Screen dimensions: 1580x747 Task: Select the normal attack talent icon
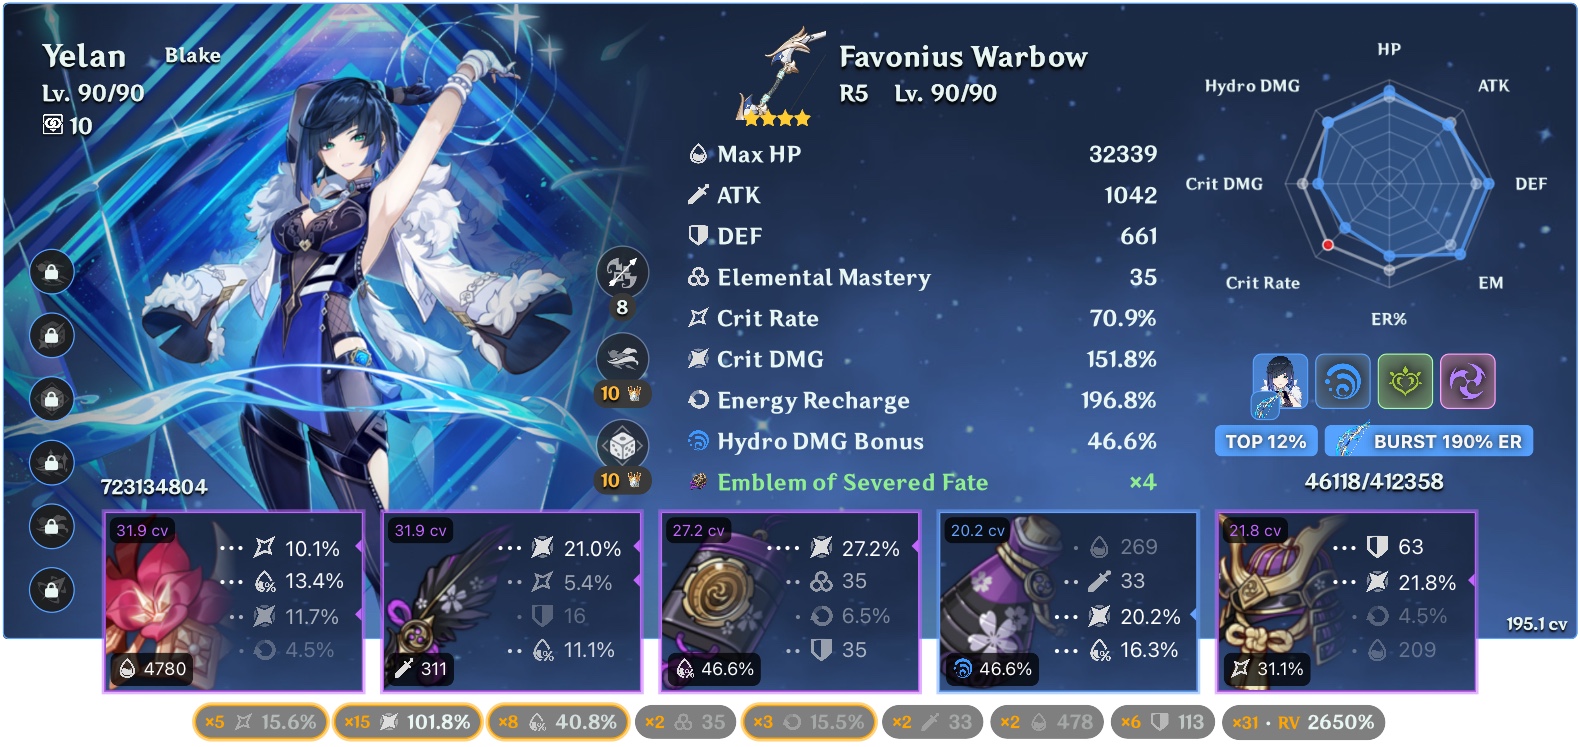(622, 272)
